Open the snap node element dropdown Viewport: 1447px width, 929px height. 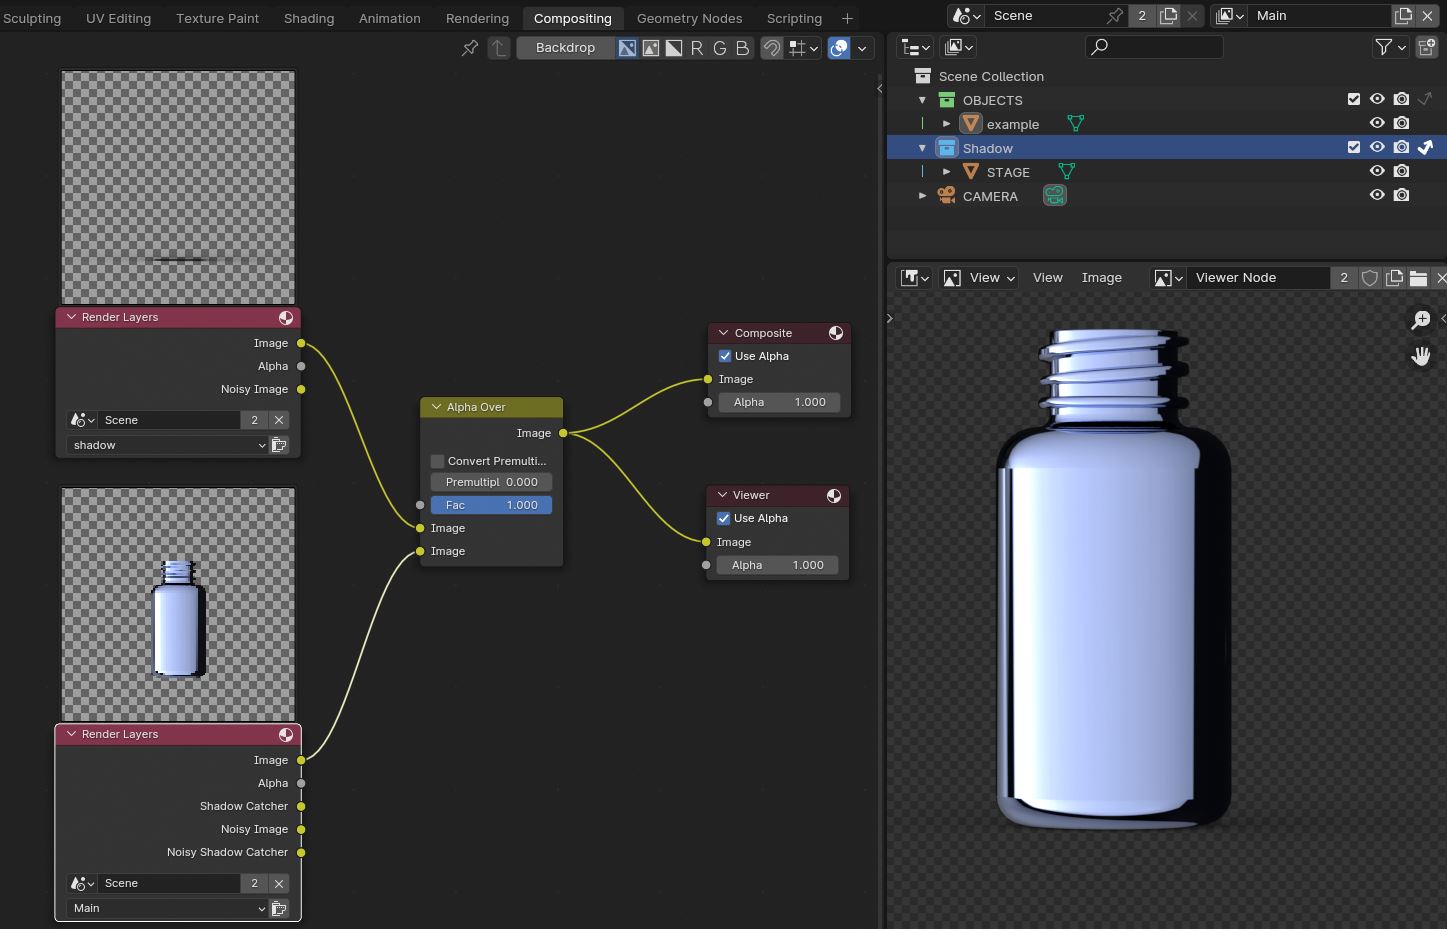[x=804, y=48]
